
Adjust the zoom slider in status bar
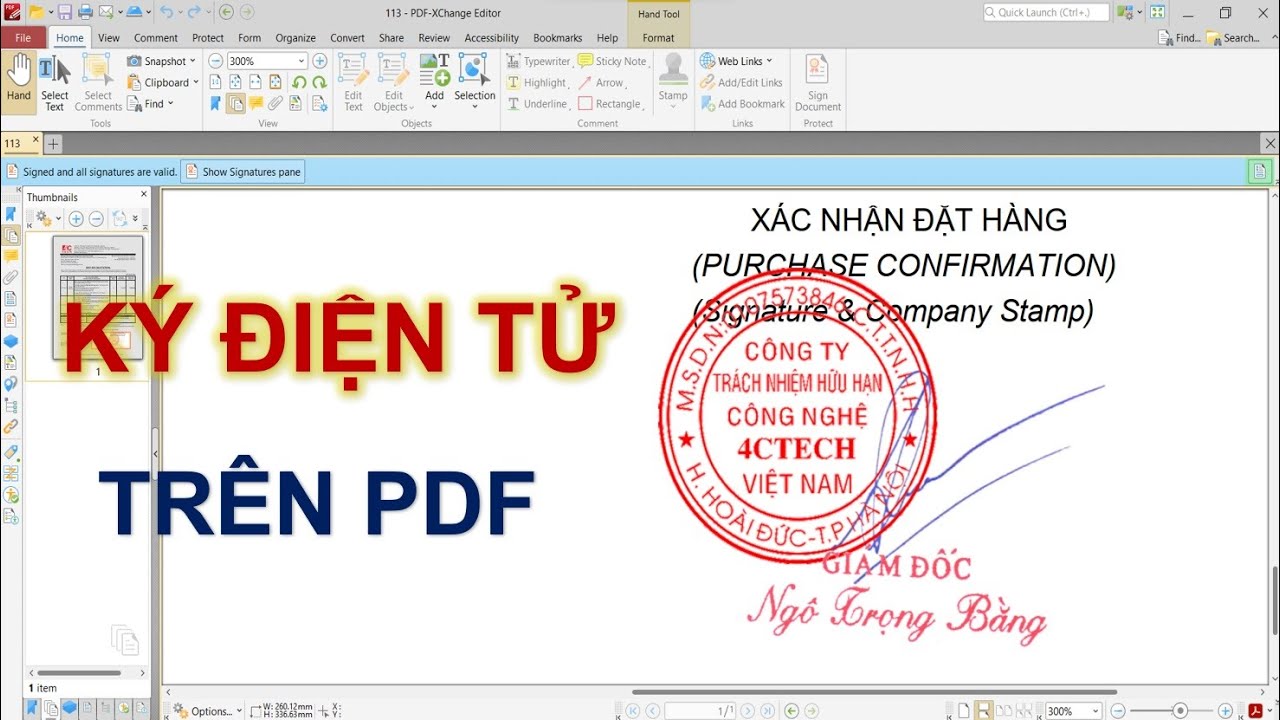coord(1179,710)
